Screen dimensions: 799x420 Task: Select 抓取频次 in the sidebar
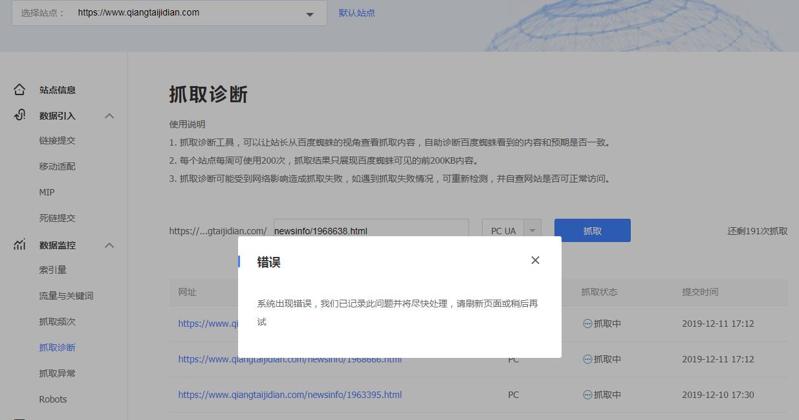coord(57,322)
